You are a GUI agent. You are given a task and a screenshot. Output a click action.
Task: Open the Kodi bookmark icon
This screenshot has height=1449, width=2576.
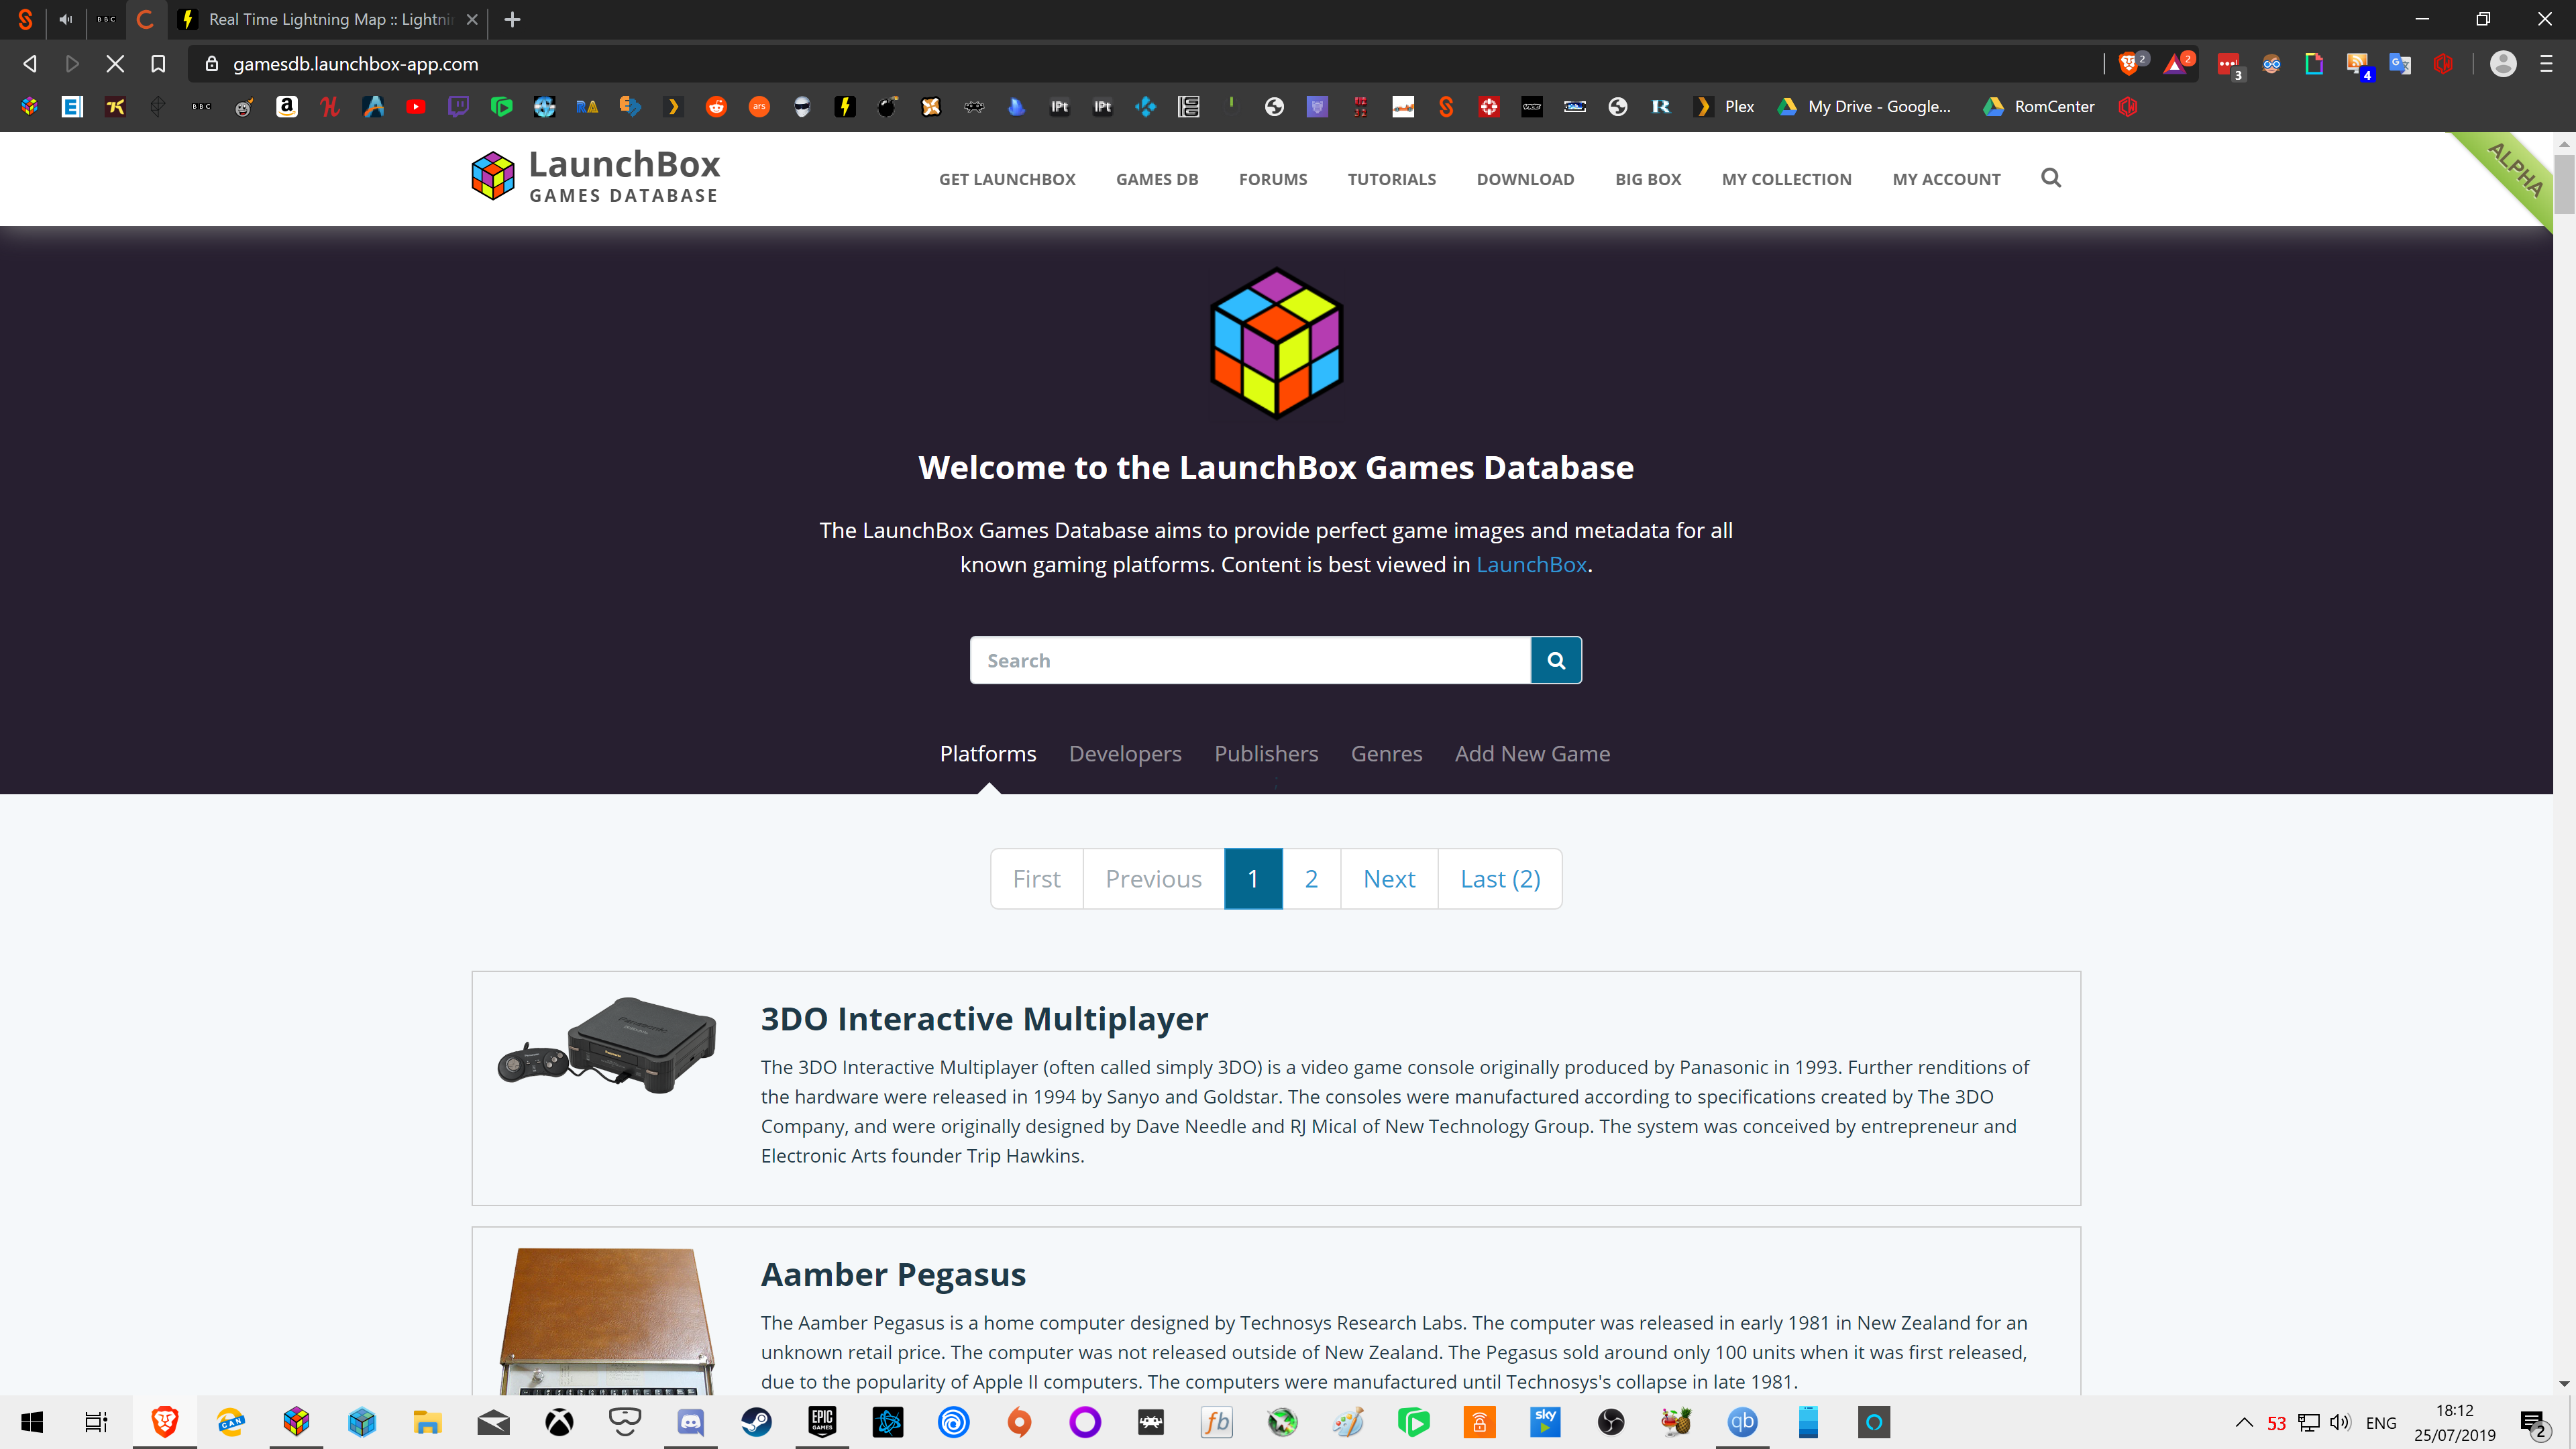(x=1146, y=106)
